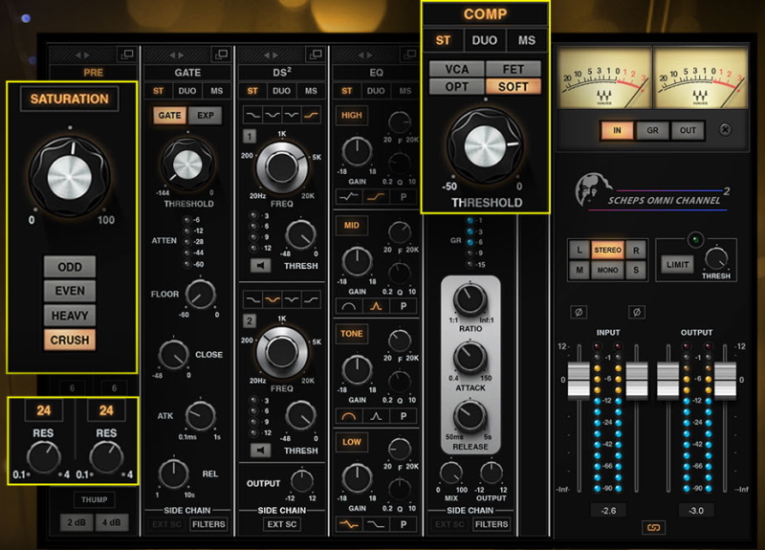Select the FET compressor type
Screen dimensions: 765x550
click(513, 69)
